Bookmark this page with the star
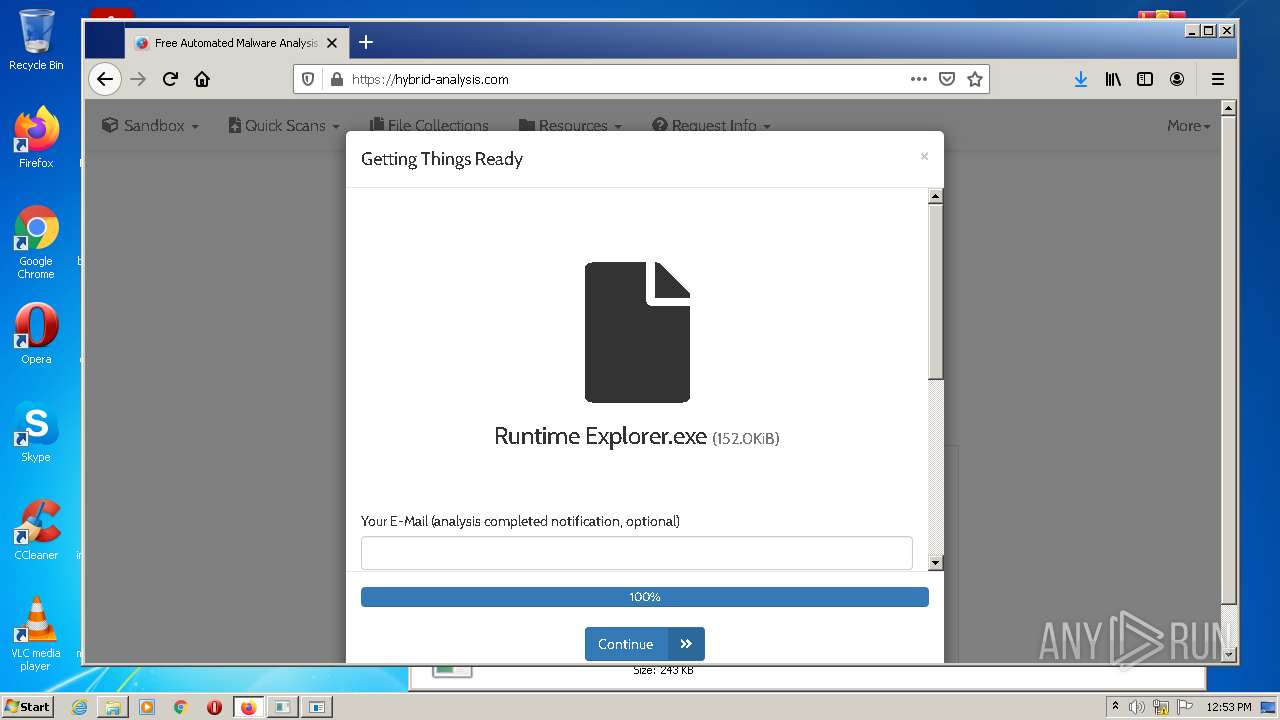This screenshot has height=720, width=1280. point(975,79)
